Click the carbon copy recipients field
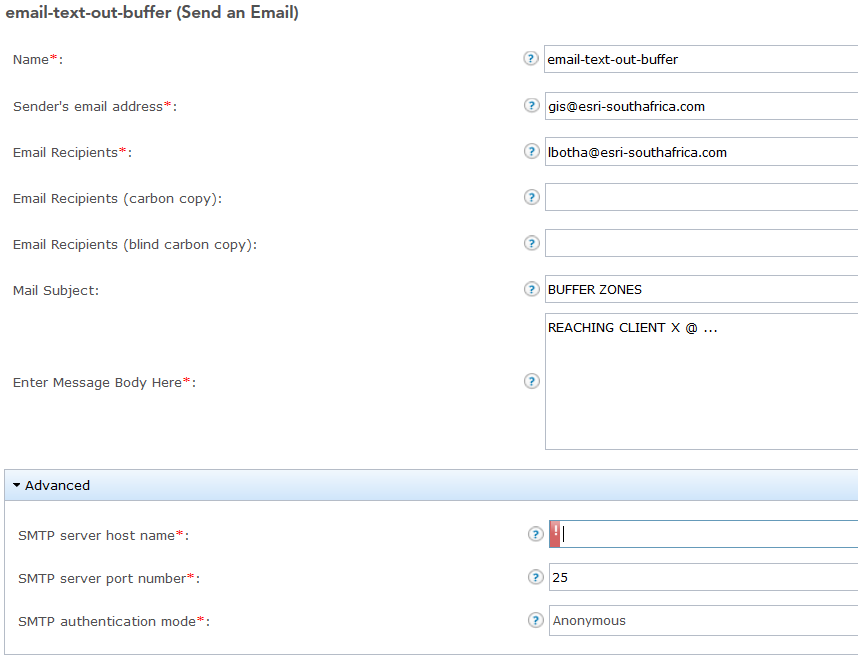The height and width of the screenshot is (665, 858). (700, 197)
